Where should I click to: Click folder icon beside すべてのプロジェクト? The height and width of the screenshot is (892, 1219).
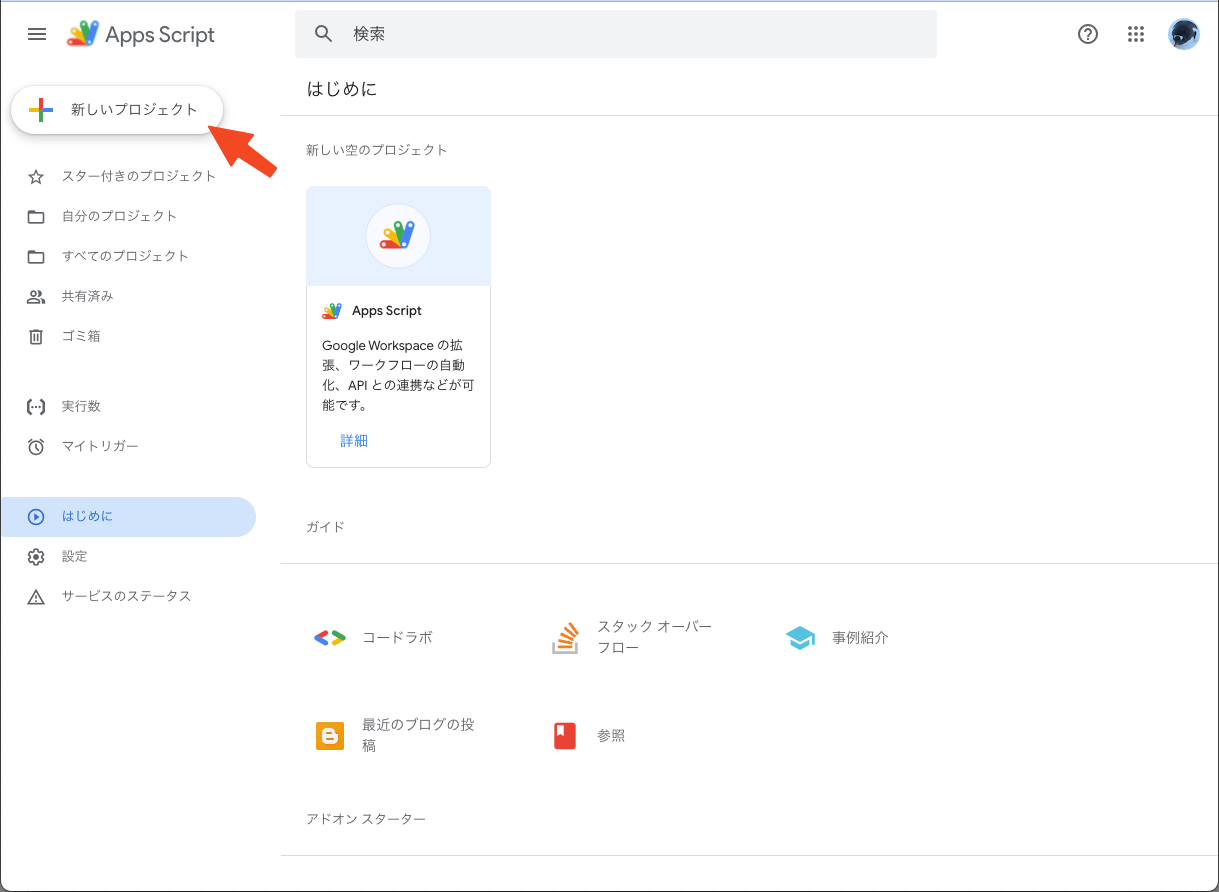click(36, 257)
